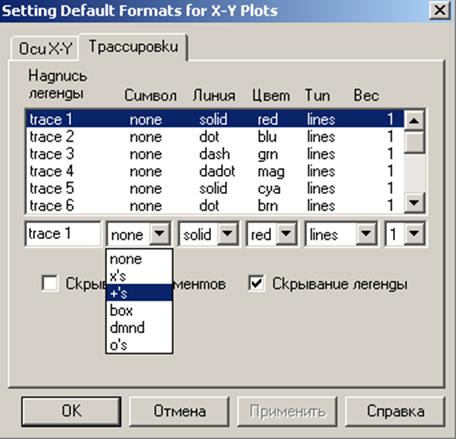Expand the color dropdown showing red
This screenshot has width=456, height=439.
286,234
